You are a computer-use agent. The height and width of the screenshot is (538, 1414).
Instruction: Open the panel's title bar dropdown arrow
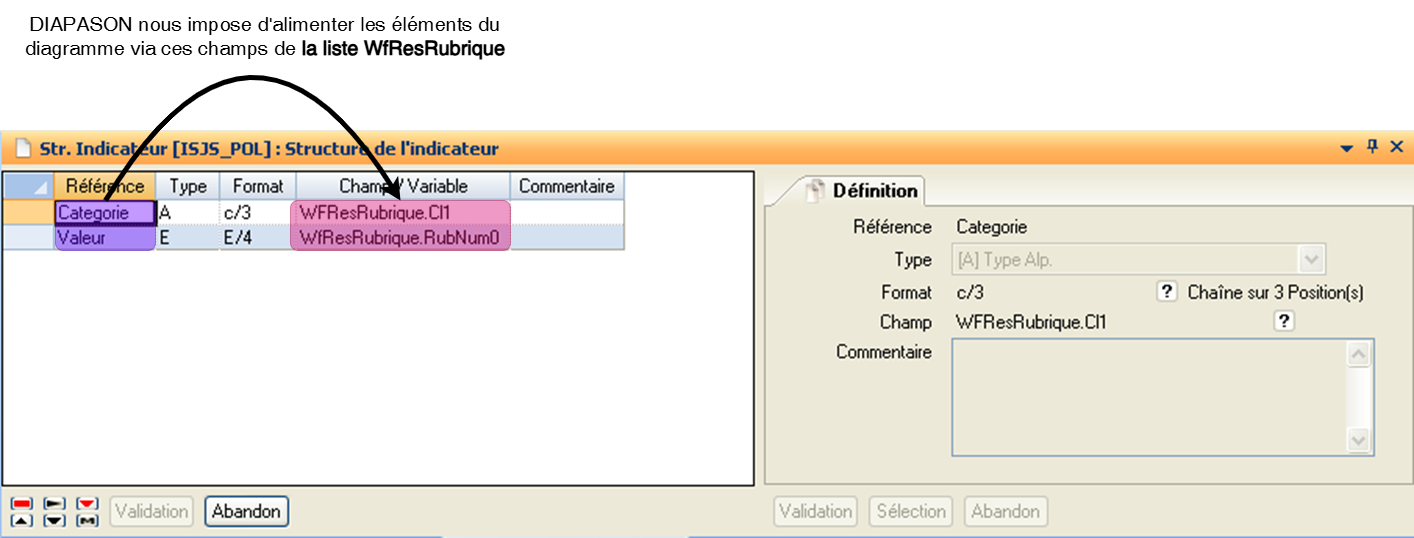1347,148
